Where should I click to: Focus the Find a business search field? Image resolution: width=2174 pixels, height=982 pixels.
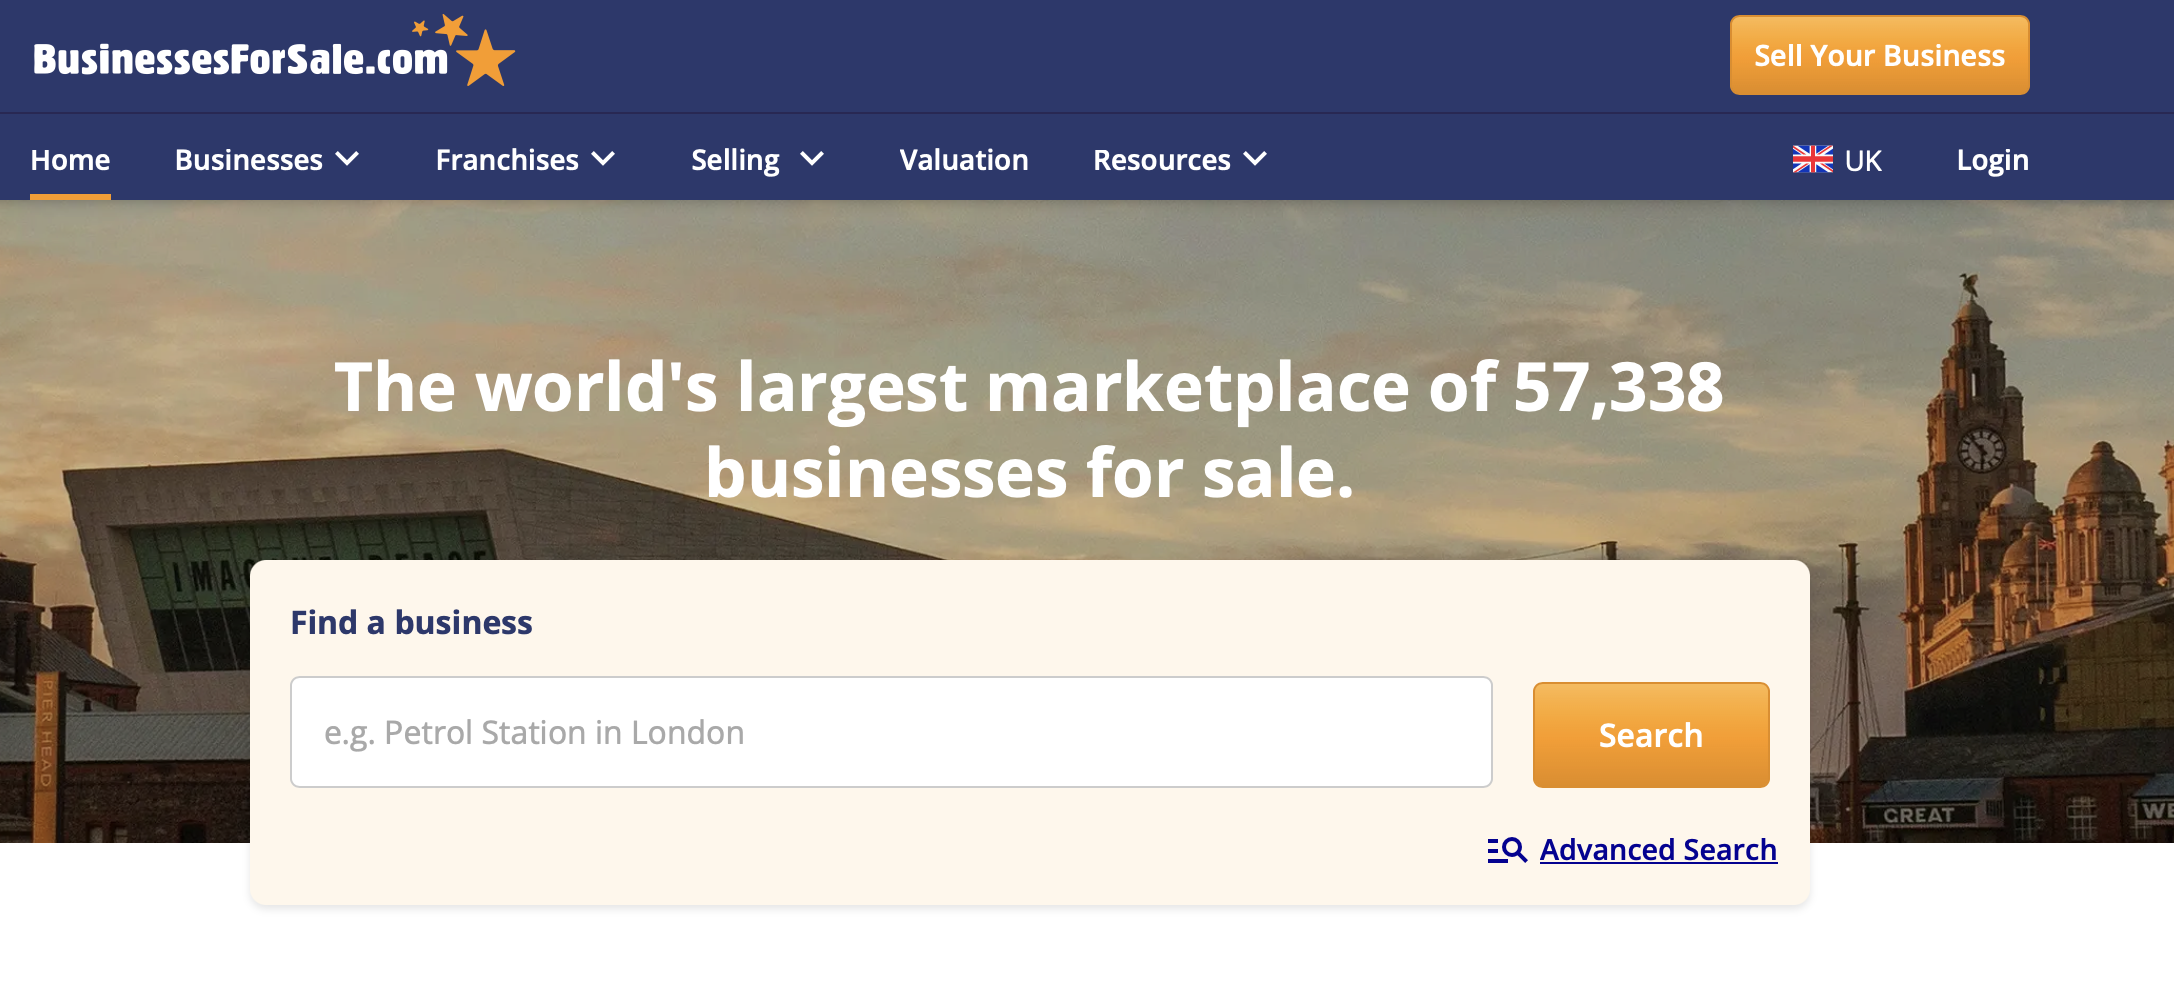pyautogui.click(x=890, y=732)
